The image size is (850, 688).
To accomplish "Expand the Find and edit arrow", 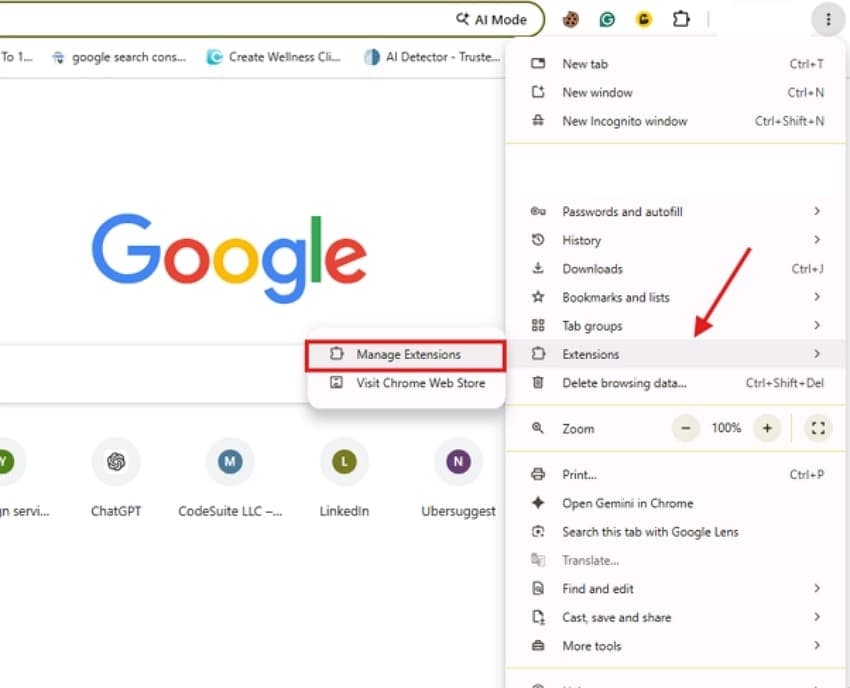I will click(816, 588).
